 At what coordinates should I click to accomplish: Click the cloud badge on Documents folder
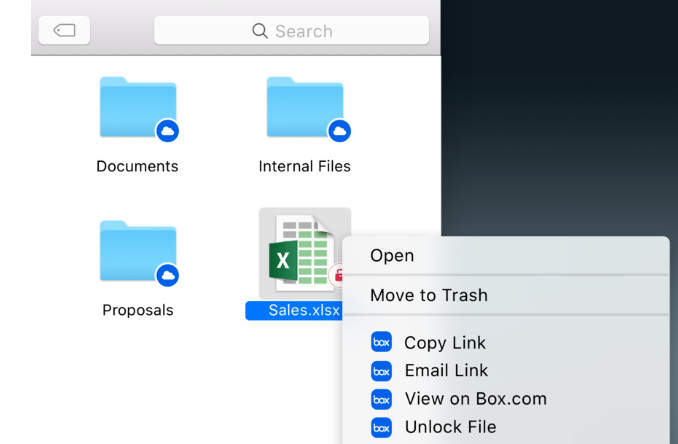[167, 130]
